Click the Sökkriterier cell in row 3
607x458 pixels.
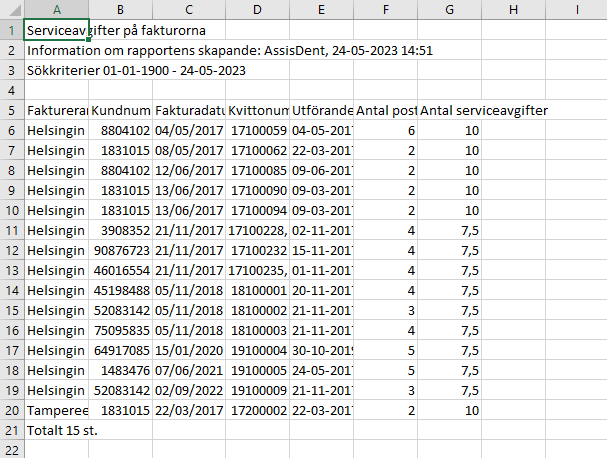click(x=57, y=70)
